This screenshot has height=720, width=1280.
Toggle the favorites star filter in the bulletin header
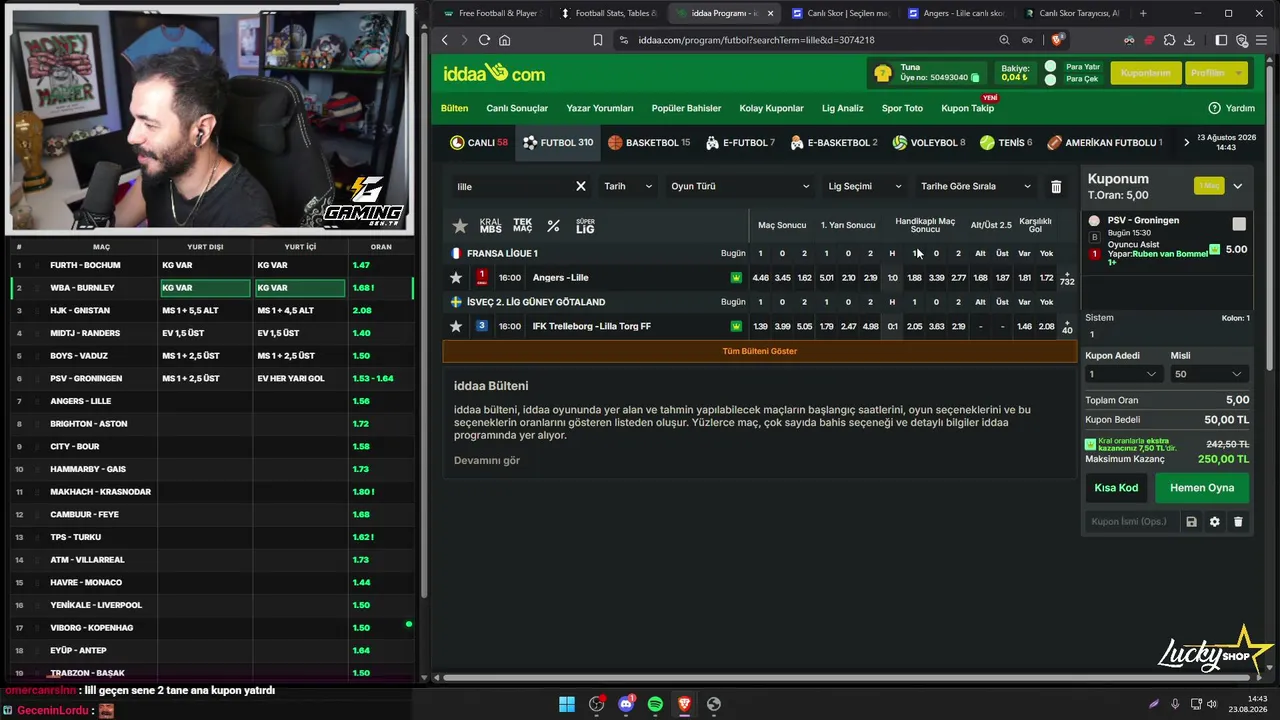tap(460, 226)
